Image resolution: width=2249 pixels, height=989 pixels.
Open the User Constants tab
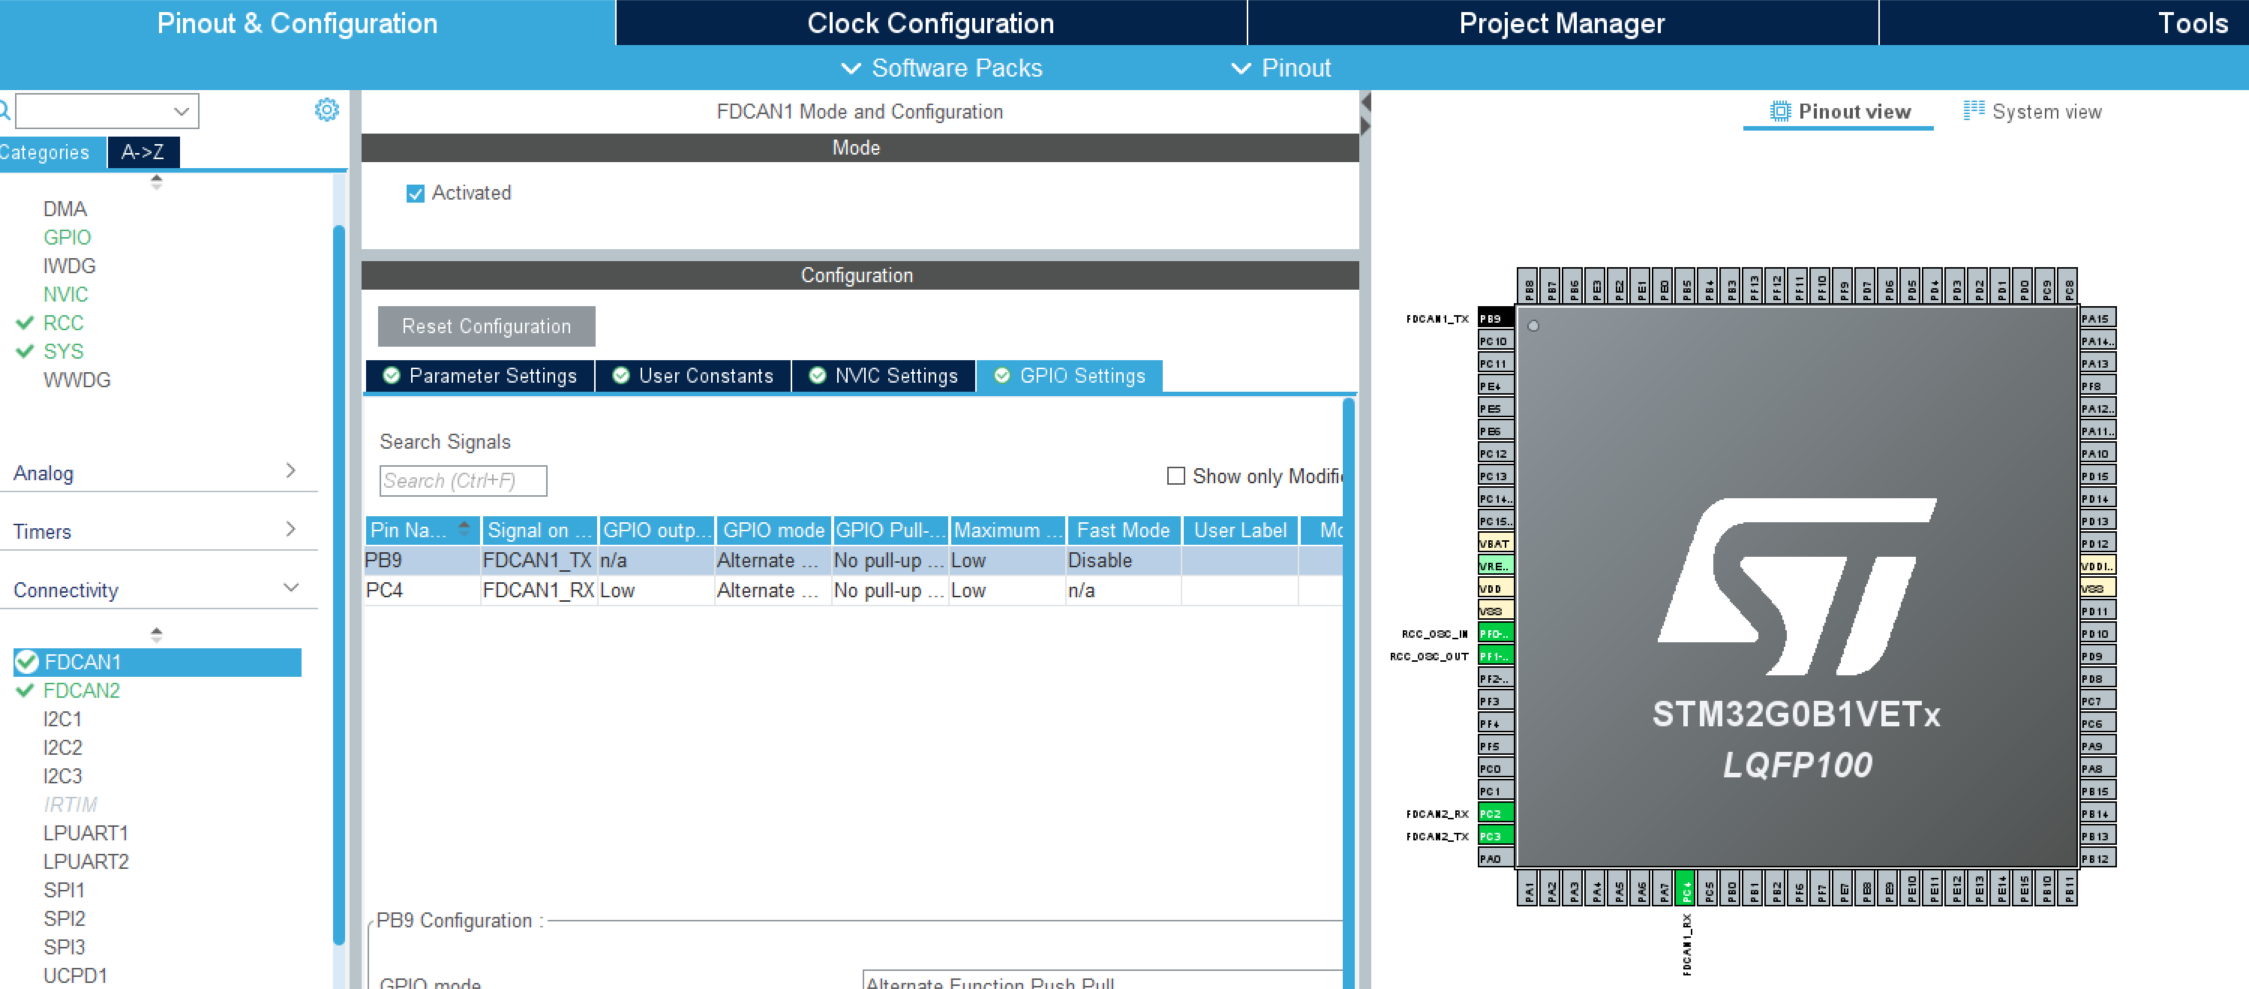693,376
